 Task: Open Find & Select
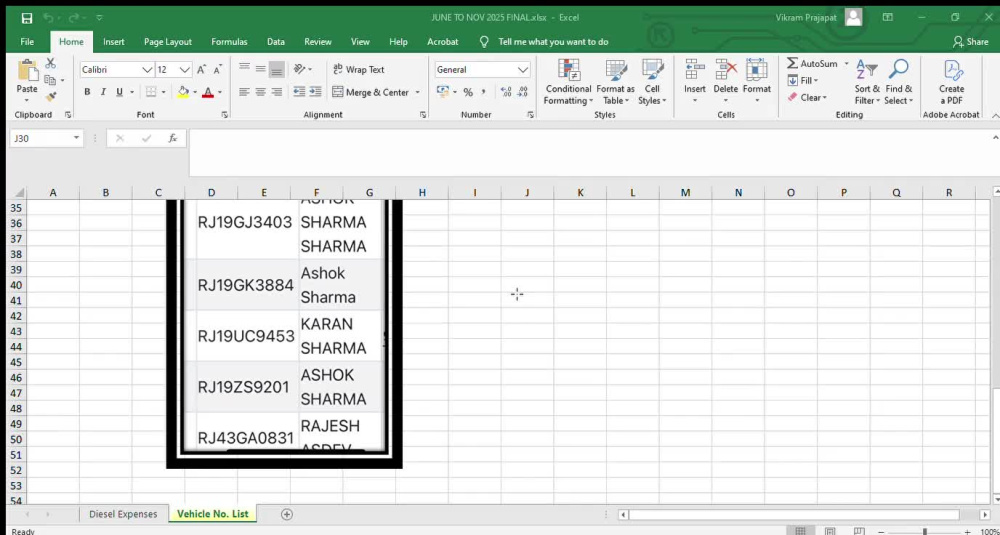(899, 82)
